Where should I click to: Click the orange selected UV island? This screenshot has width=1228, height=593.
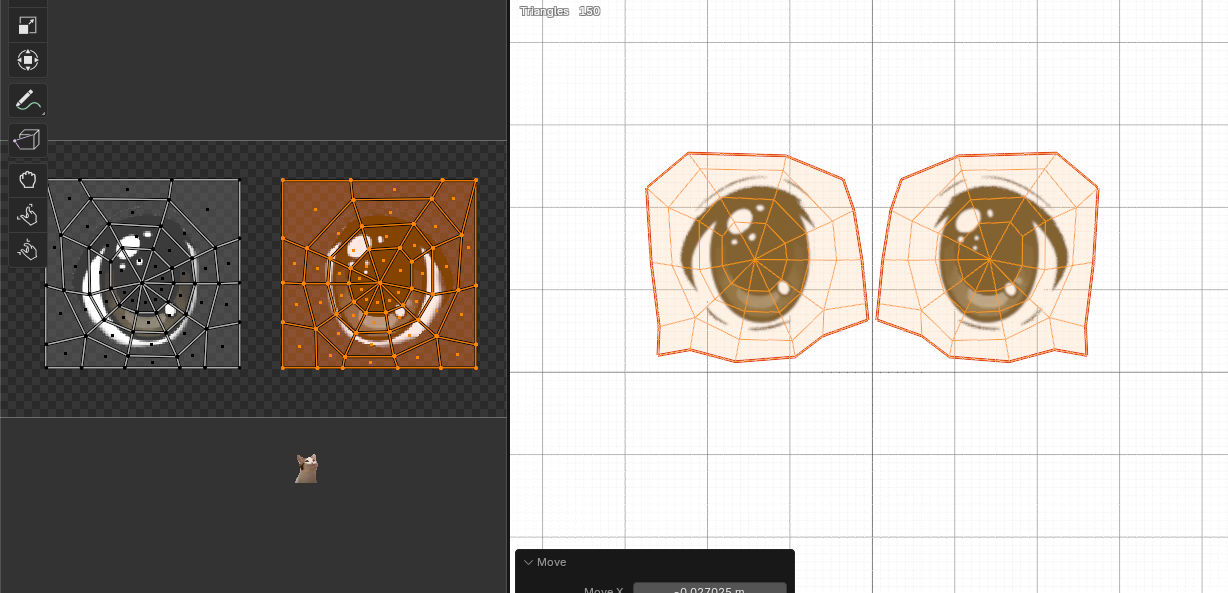coord(379,274)
